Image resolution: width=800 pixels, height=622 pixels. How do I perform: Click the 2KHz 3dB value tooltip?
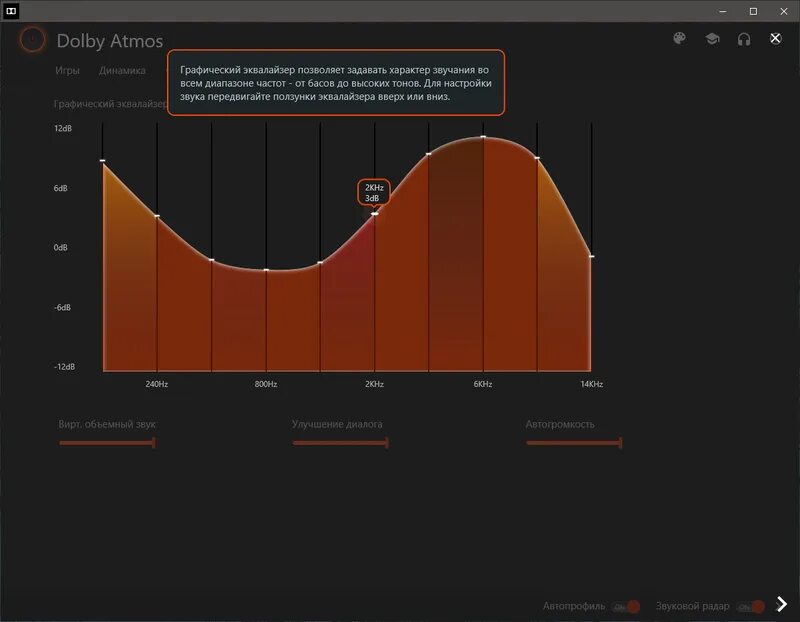tap(374, 192)
